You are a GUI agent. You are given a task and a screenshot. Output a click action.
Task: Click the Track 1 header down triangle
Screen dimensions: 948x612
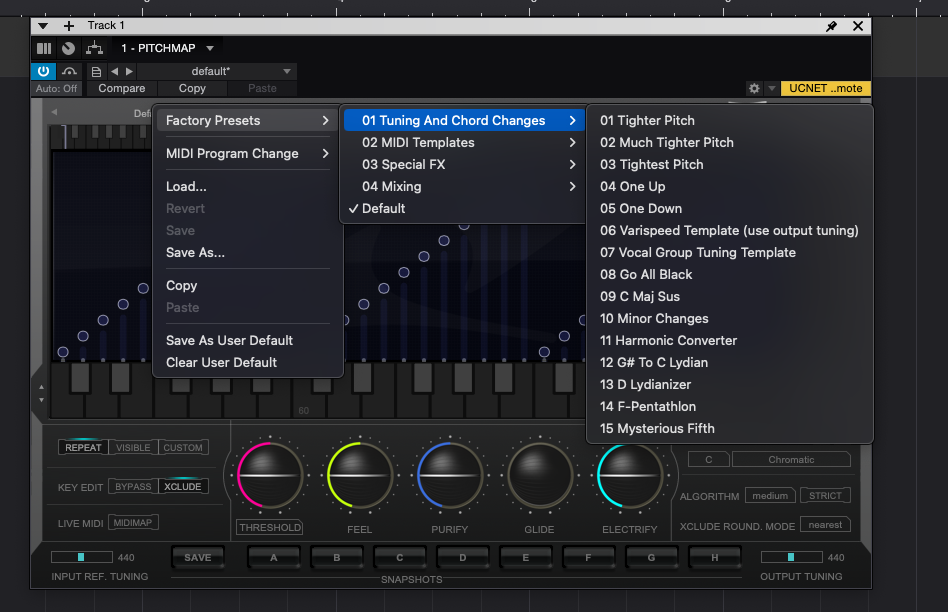click(x=42, y=25)
